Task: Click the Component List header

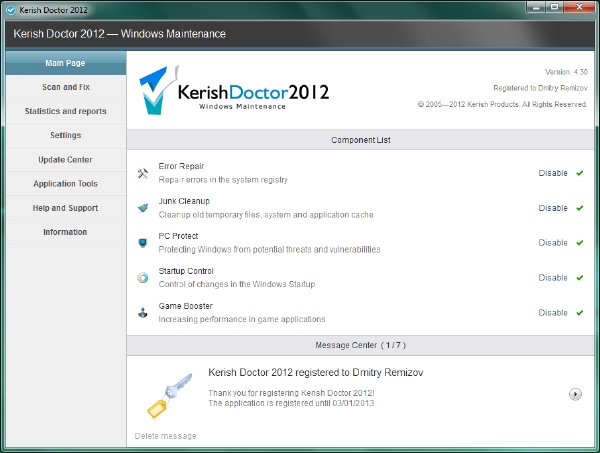Action: (x=361, y=140)
